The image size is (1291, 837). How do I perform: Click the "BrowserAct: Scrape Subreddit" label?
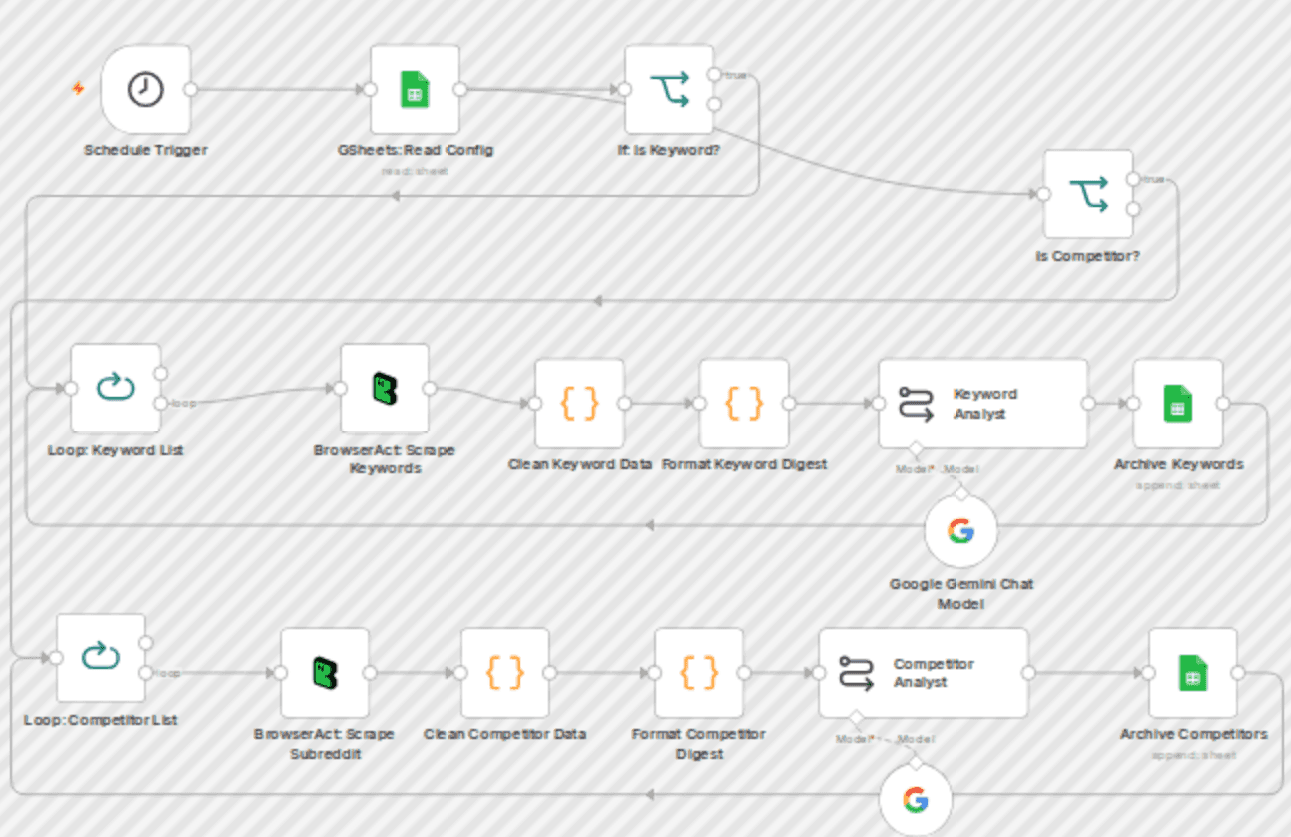pos(324,743)
